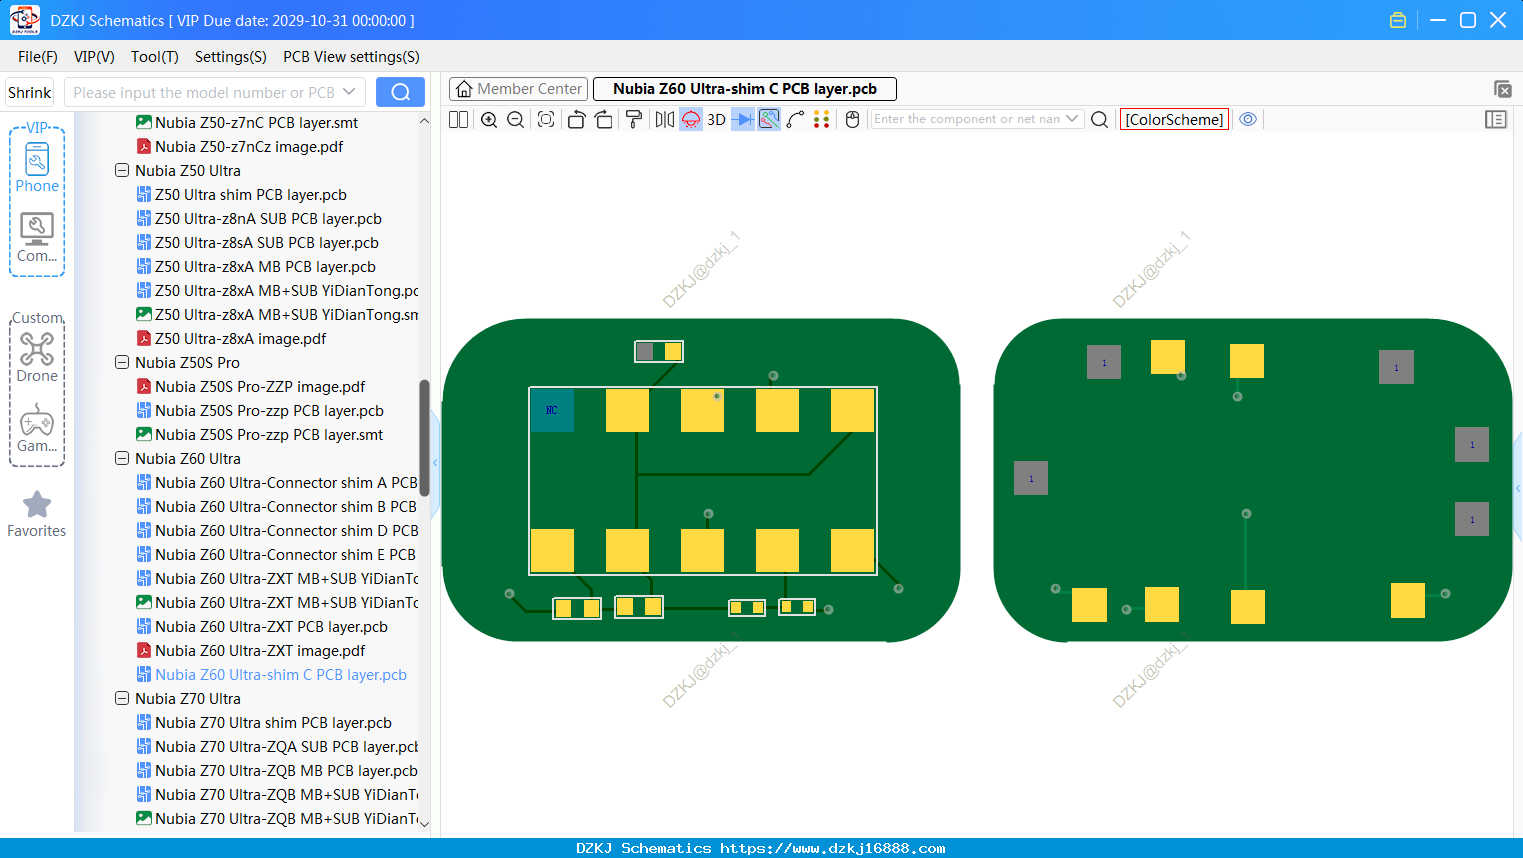Collapse the Nubia Z70 Ultra tree node
Screen dimensions: 1523x858
[122, 699]
